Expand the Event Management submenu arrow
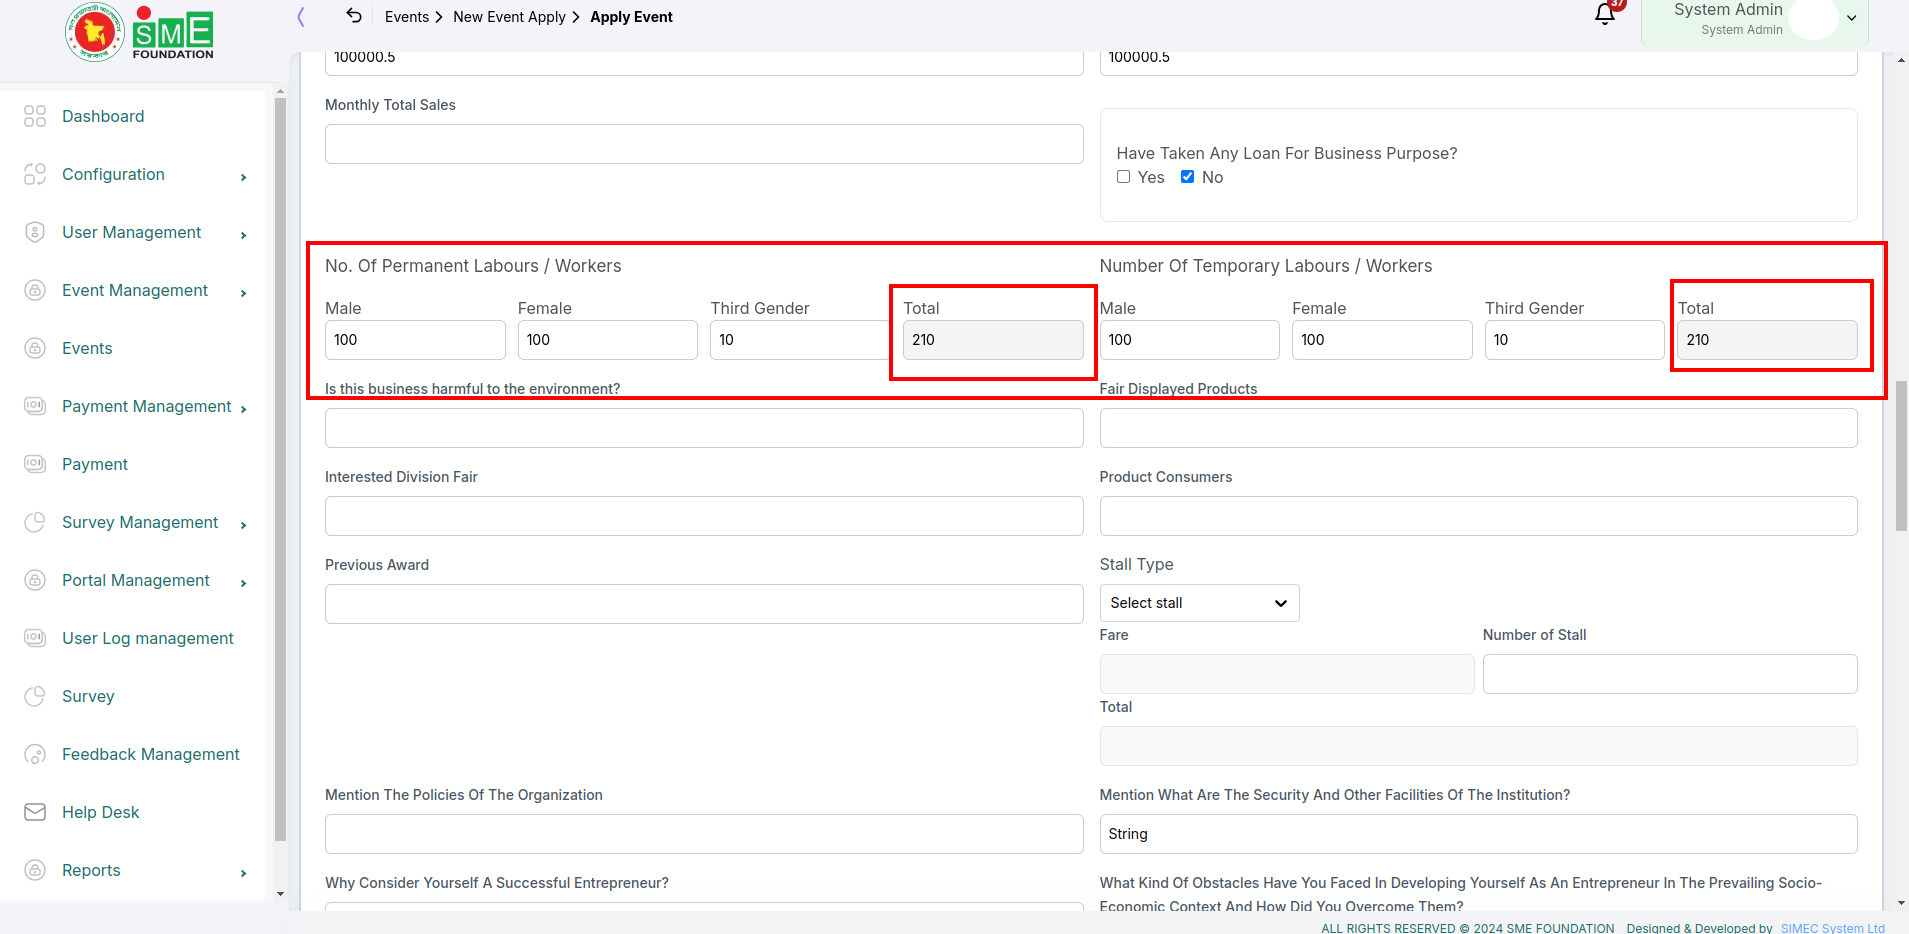This screenshot has width=1909, height=934. pos(244,293)
